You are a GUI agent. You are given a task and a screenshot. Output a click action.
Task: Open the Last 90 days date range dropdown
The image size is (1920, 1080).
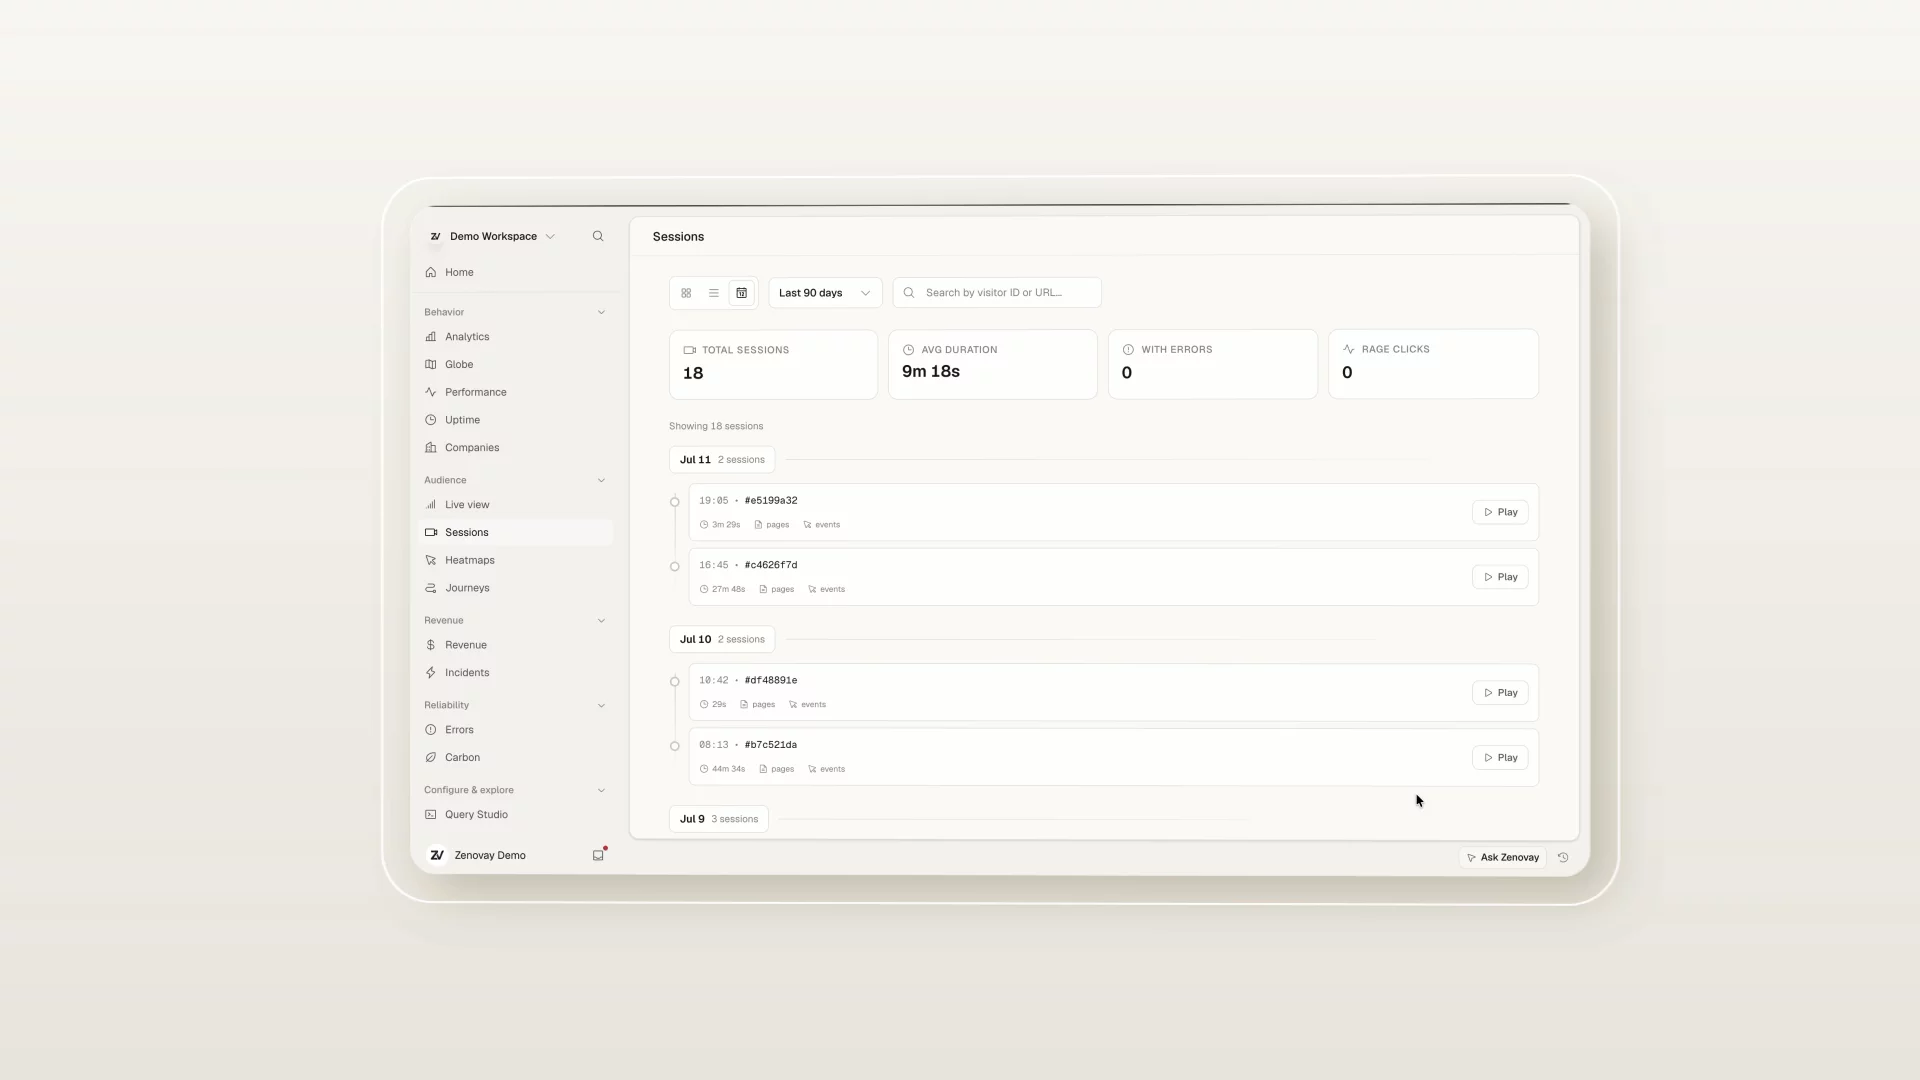tap(825, 293)
